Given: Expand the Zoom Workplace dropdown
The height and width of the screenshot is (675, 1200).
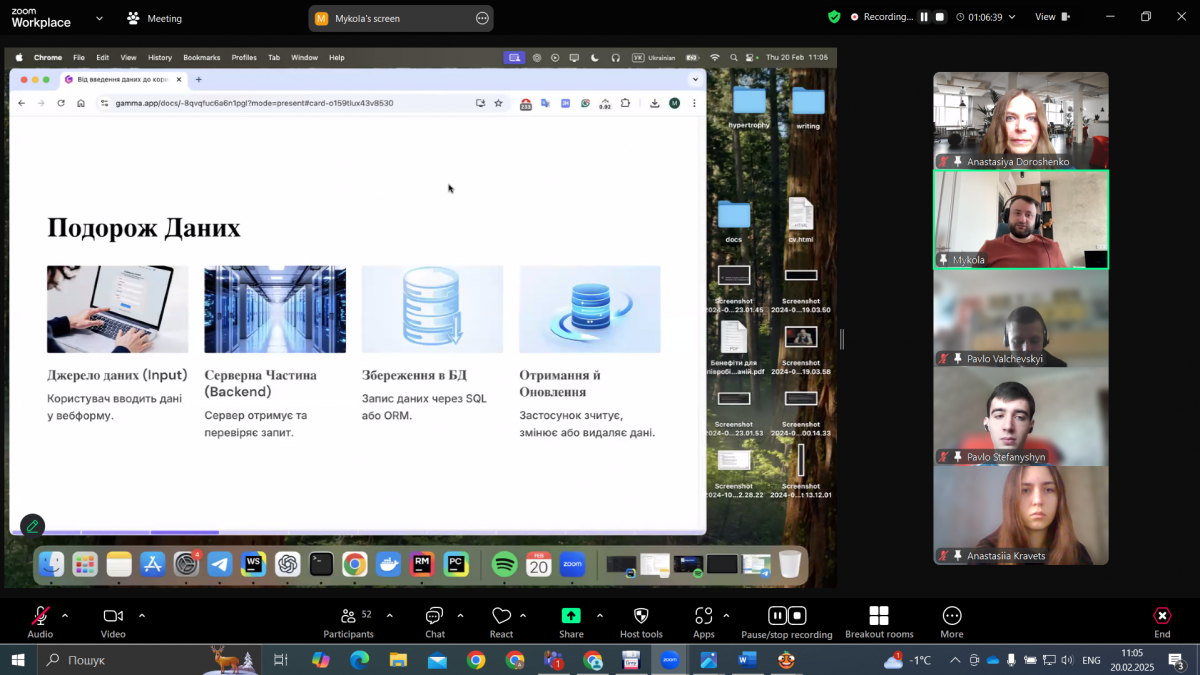Looking at the screenshot, I should (x=99, y=18).
